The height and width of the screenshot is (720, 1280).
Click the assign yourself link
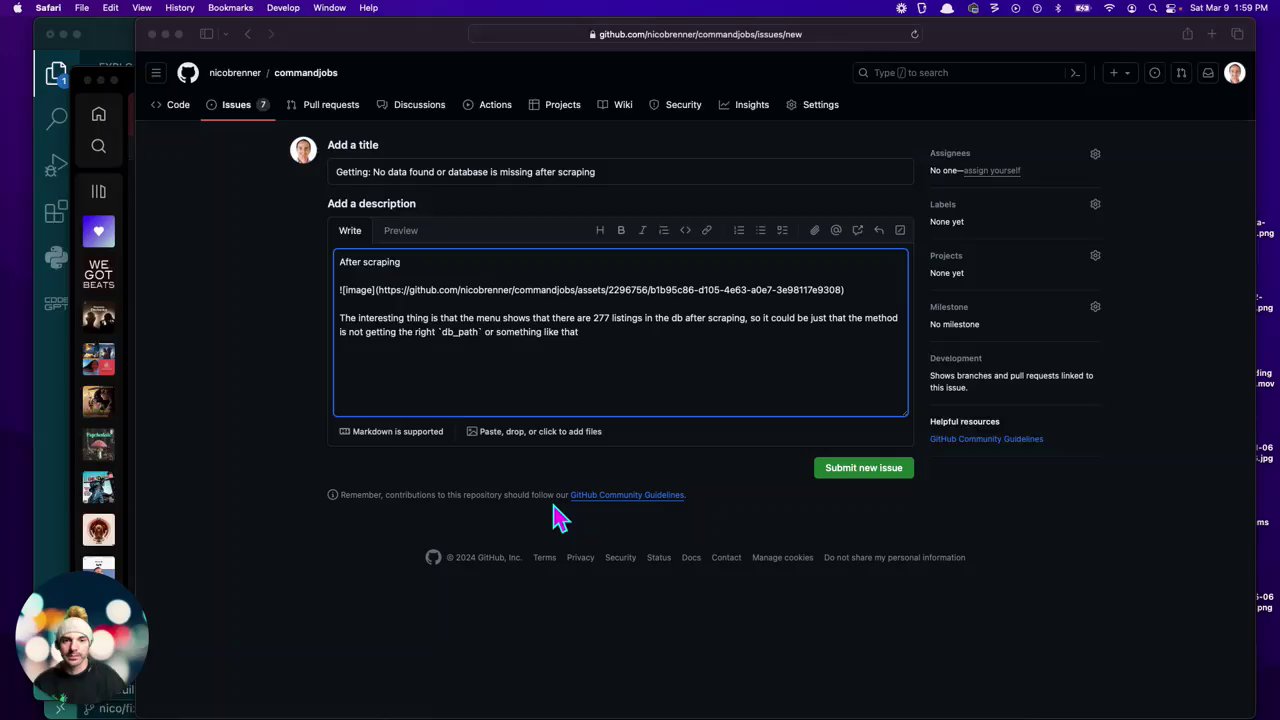[x=992, y=171]
